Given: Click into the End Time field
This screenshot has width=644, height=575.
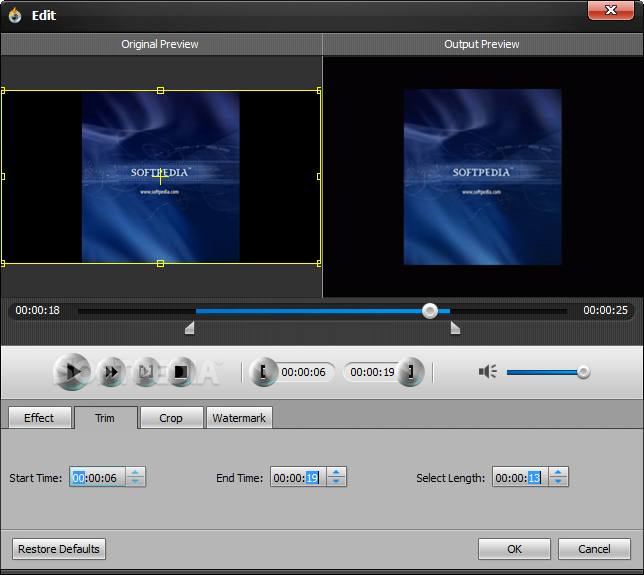Looking at the screenshot, I should tap(298, 477).
